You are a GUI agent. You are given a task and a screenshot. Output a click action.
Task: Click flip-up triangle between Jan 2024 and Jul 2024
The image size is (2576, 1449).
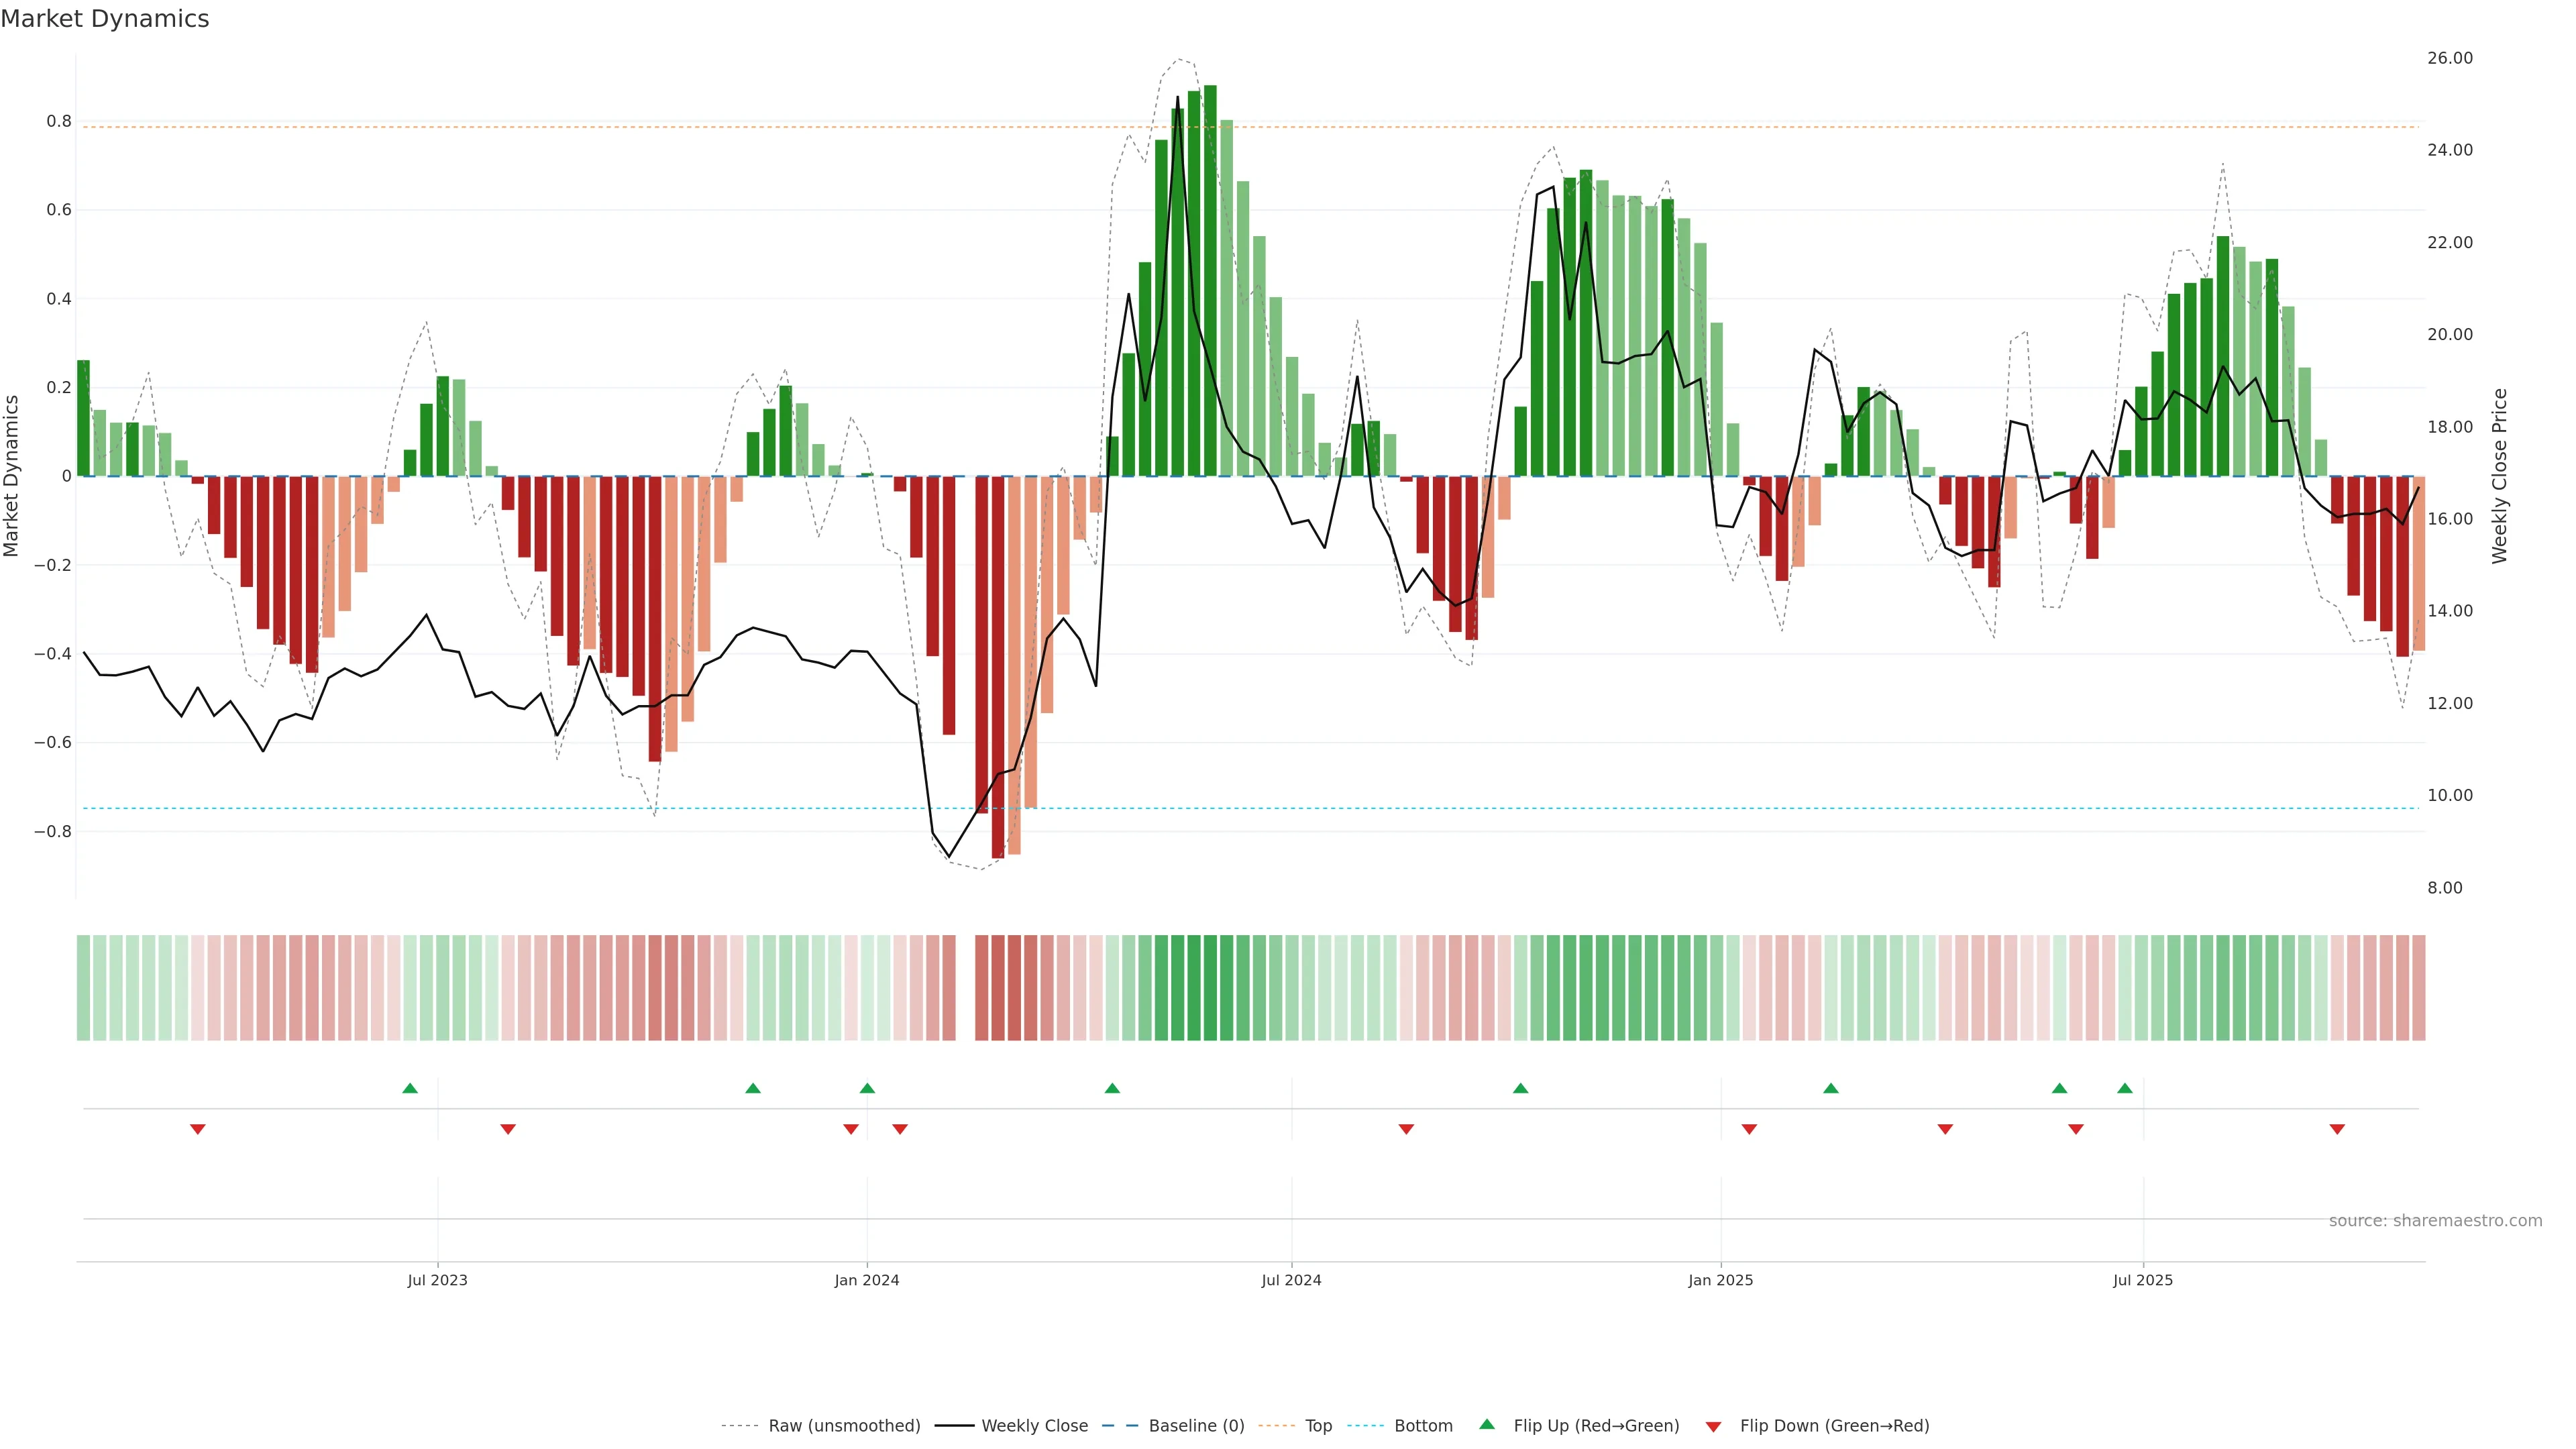coord(1112,1088)
